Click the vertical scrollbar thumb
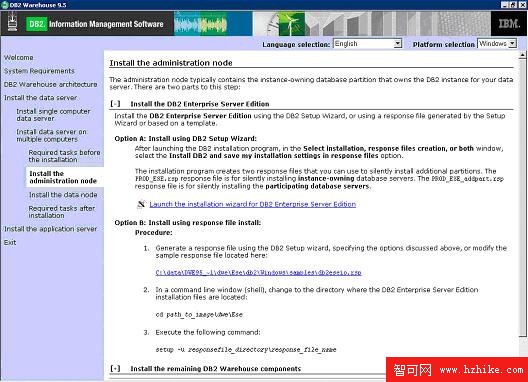Screen dimensions: 528x382 click(x=522, y=197)
